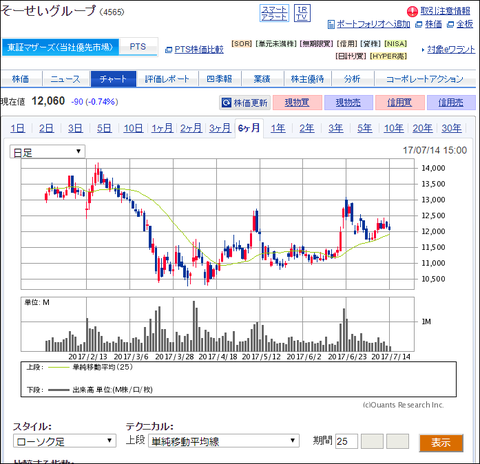This screenshot has height=464, width=480.
Task: Select the 東証マザーズ market tab
Action: pyautogui.click(x=60, y=47)
